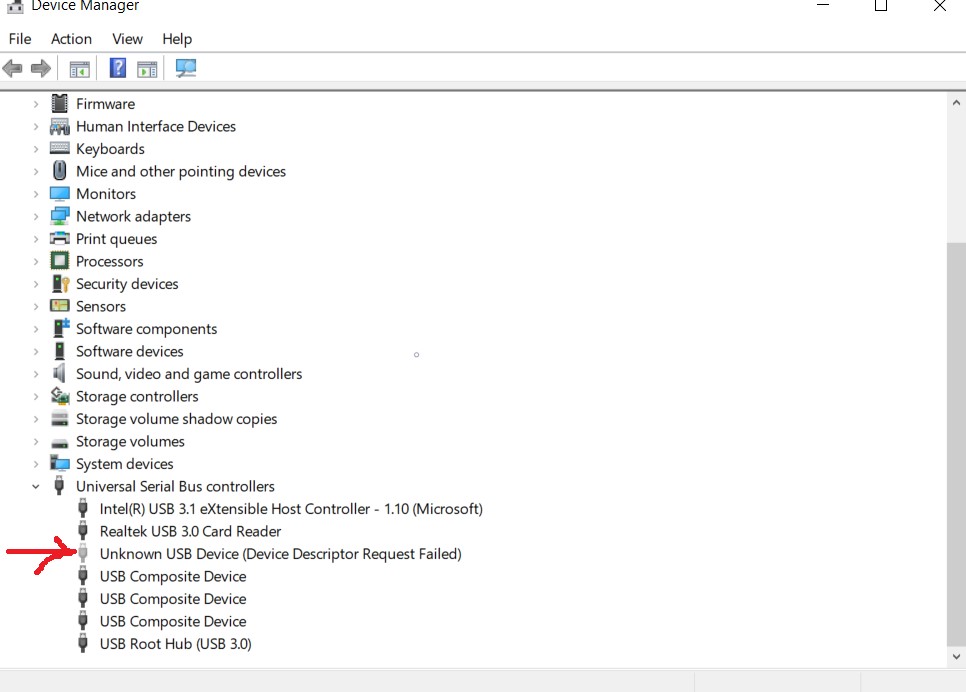Click the vertical scrollbar thumb
Viewport: 966px width, 692px height.
click(x=956, y=444)
